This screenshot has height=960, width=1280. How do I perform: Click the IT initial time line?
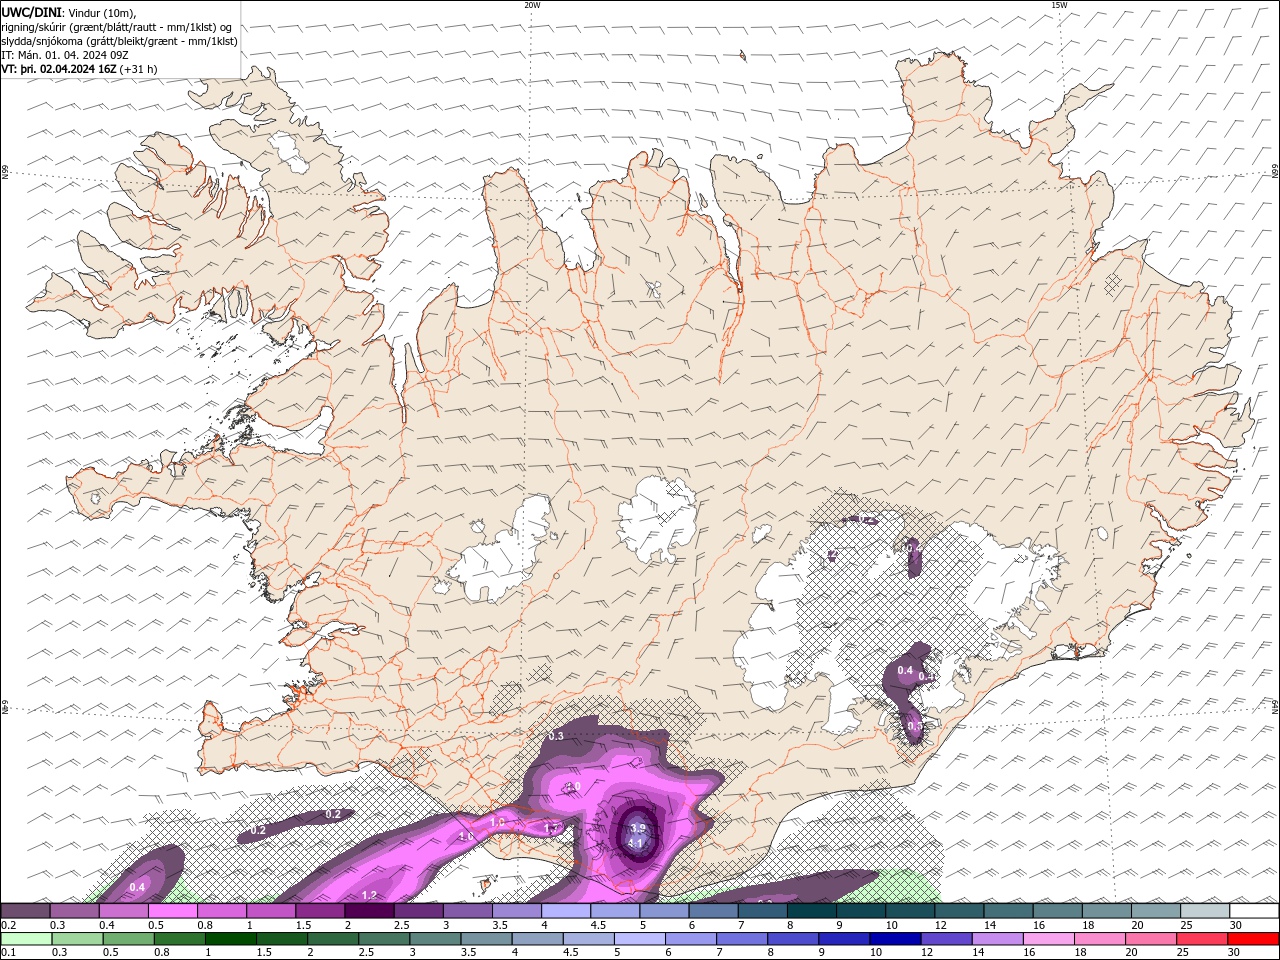[x=65, y=55]
